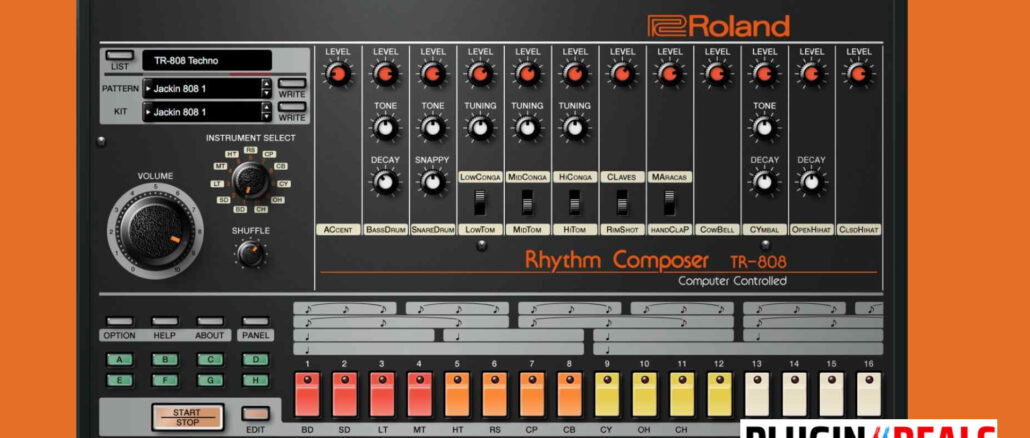Flip the Claves / RimShot switch
The image size is (1030, 438).
[621, 203]
